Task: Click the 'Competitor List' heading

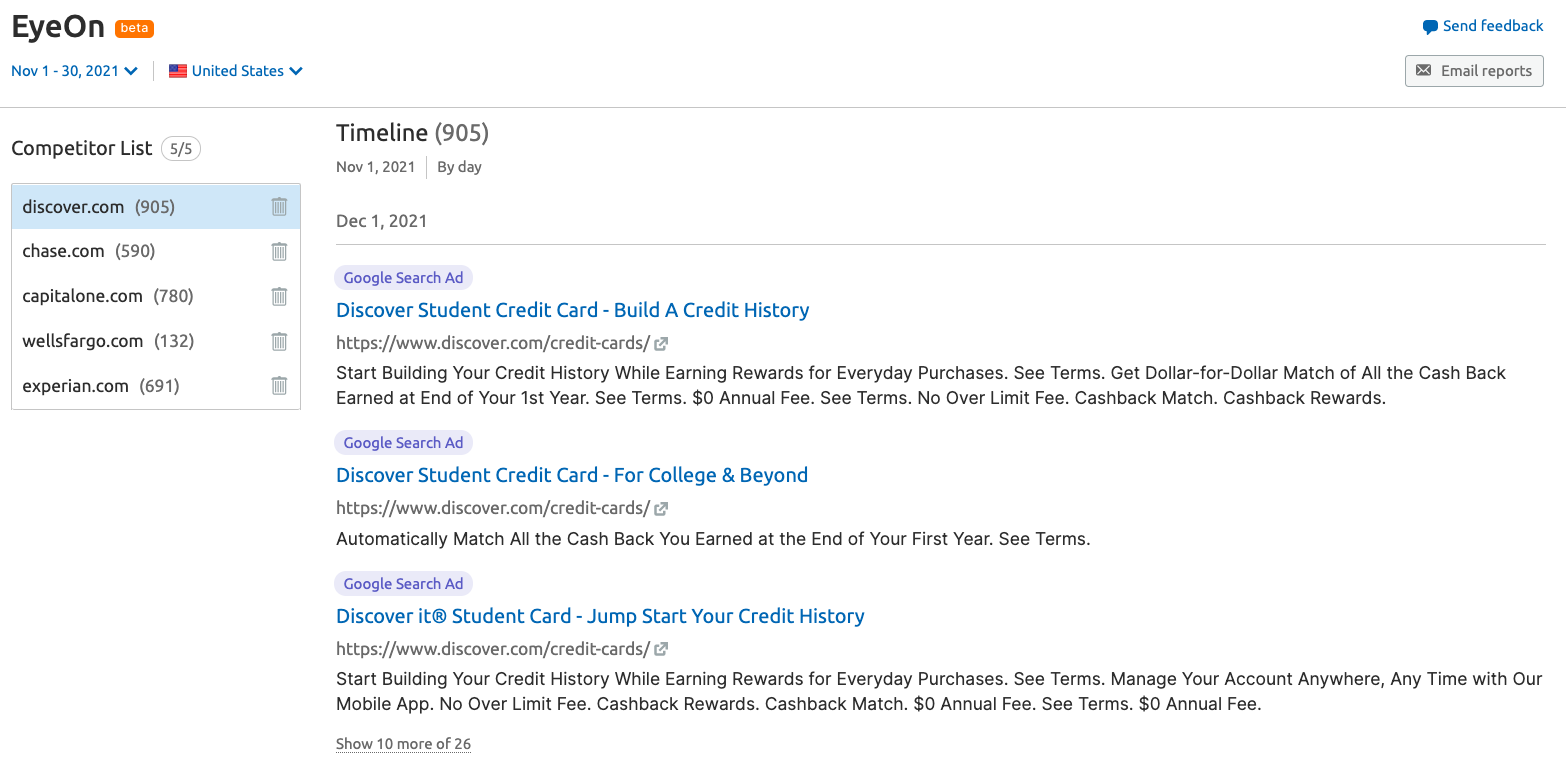Action: click(x=82, y=148)
